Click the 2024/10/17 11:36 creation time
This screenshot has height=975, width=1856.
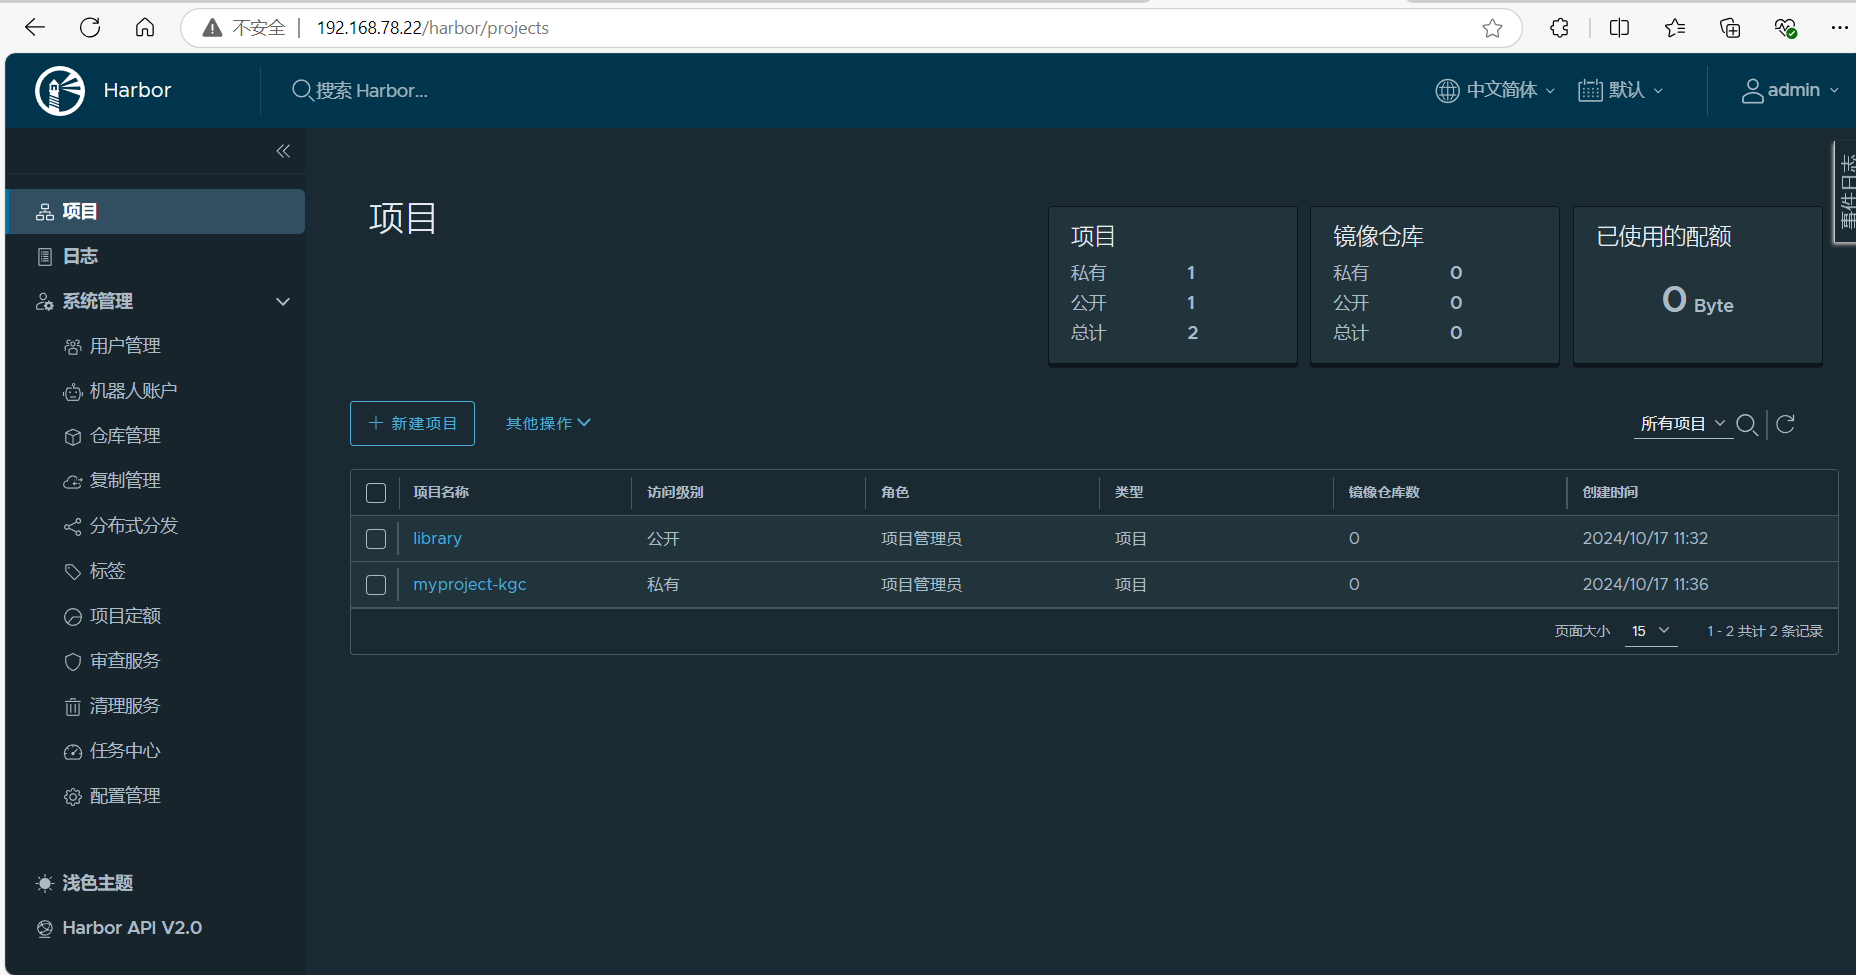1645,585
